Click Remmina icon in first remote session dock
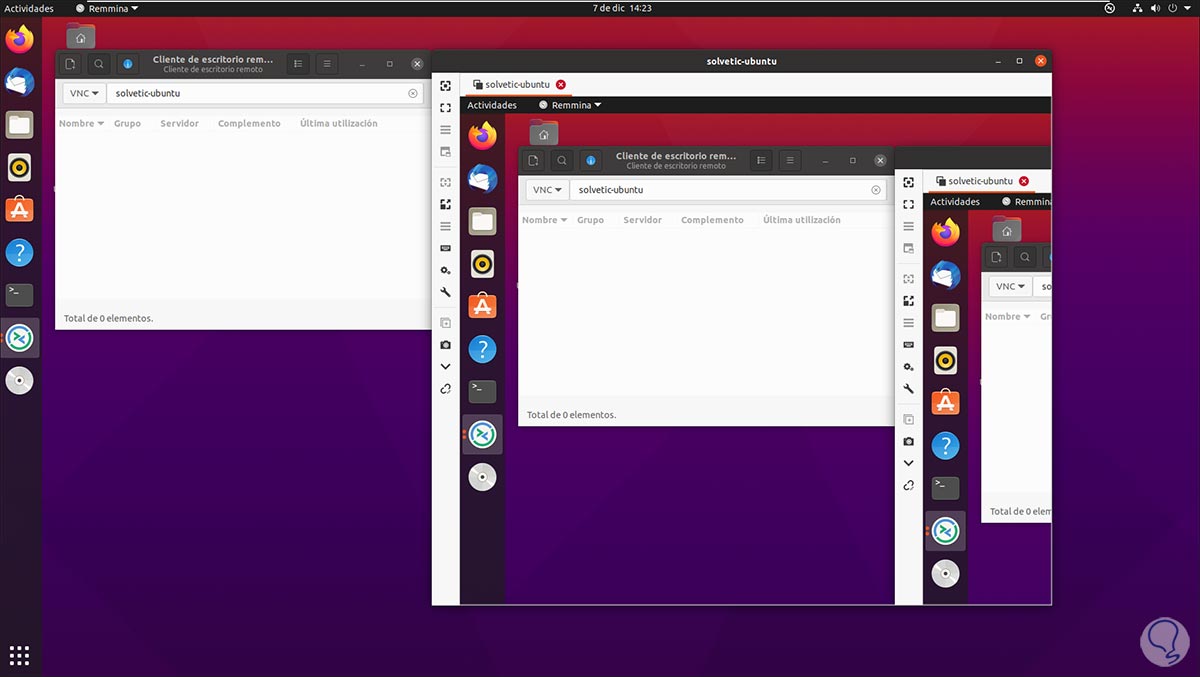 point(482,435)
